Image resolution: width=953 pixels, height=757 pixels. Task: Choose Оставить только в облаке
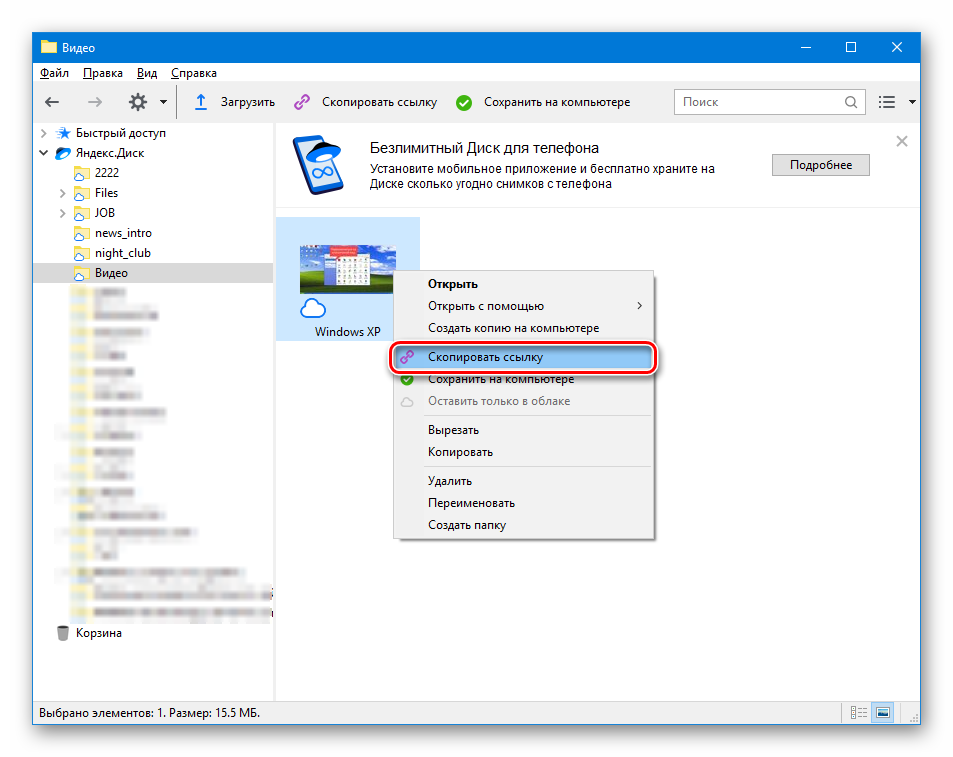pos(523,401)
